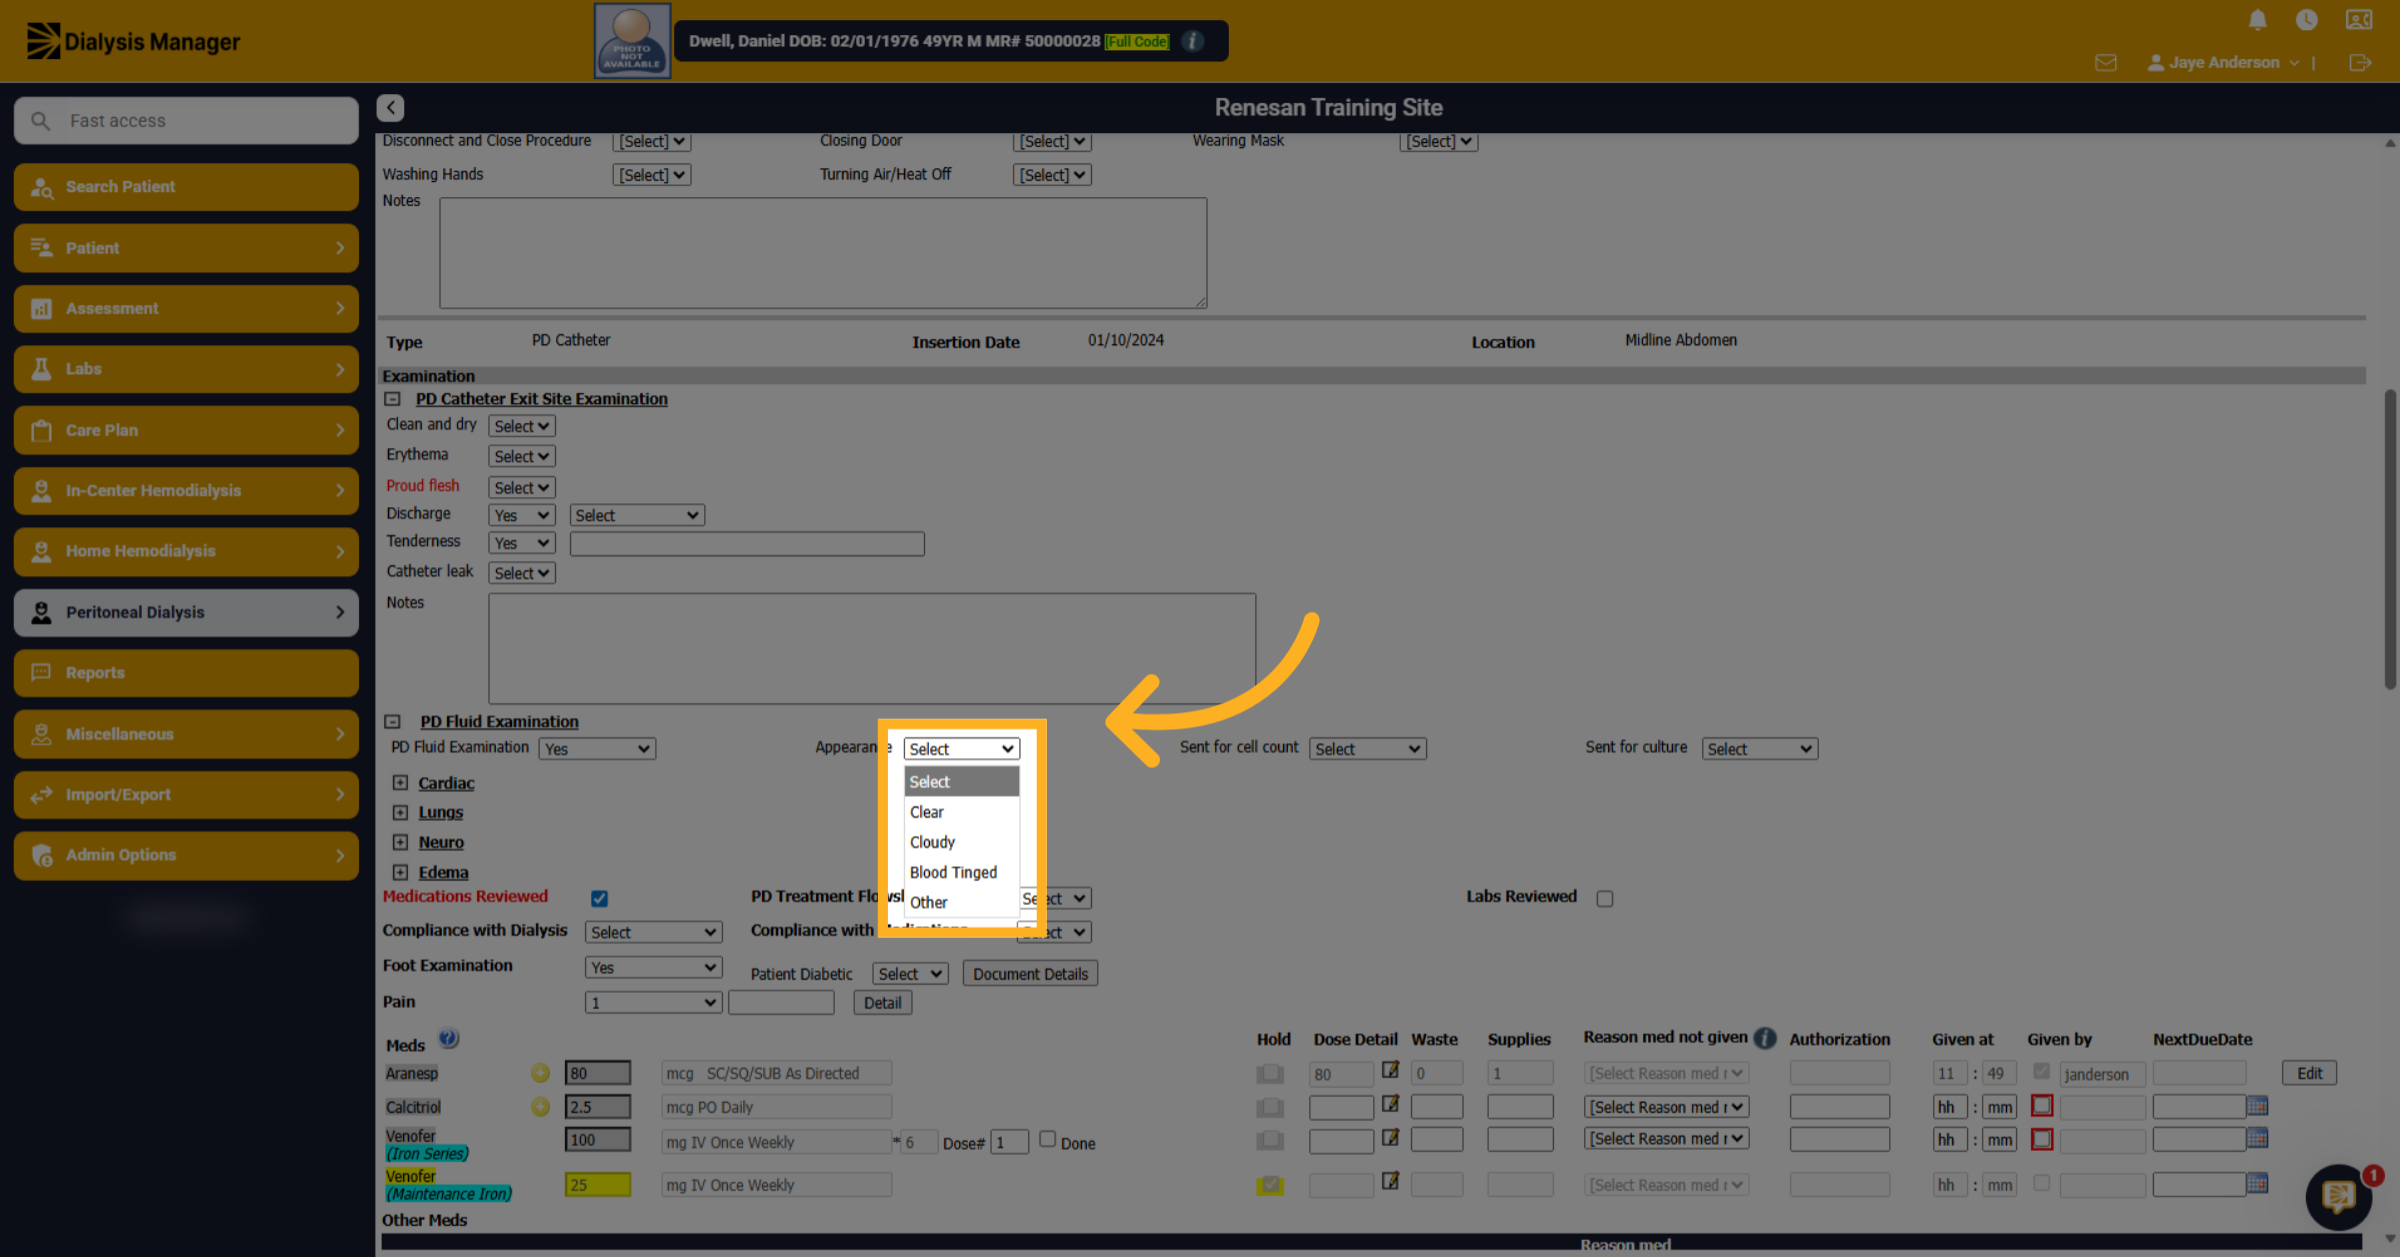Open Venofer Iron Series dose detail icon
The height and width of the screenshot is (1257, 2400).
click(x=1390, y=1138)
